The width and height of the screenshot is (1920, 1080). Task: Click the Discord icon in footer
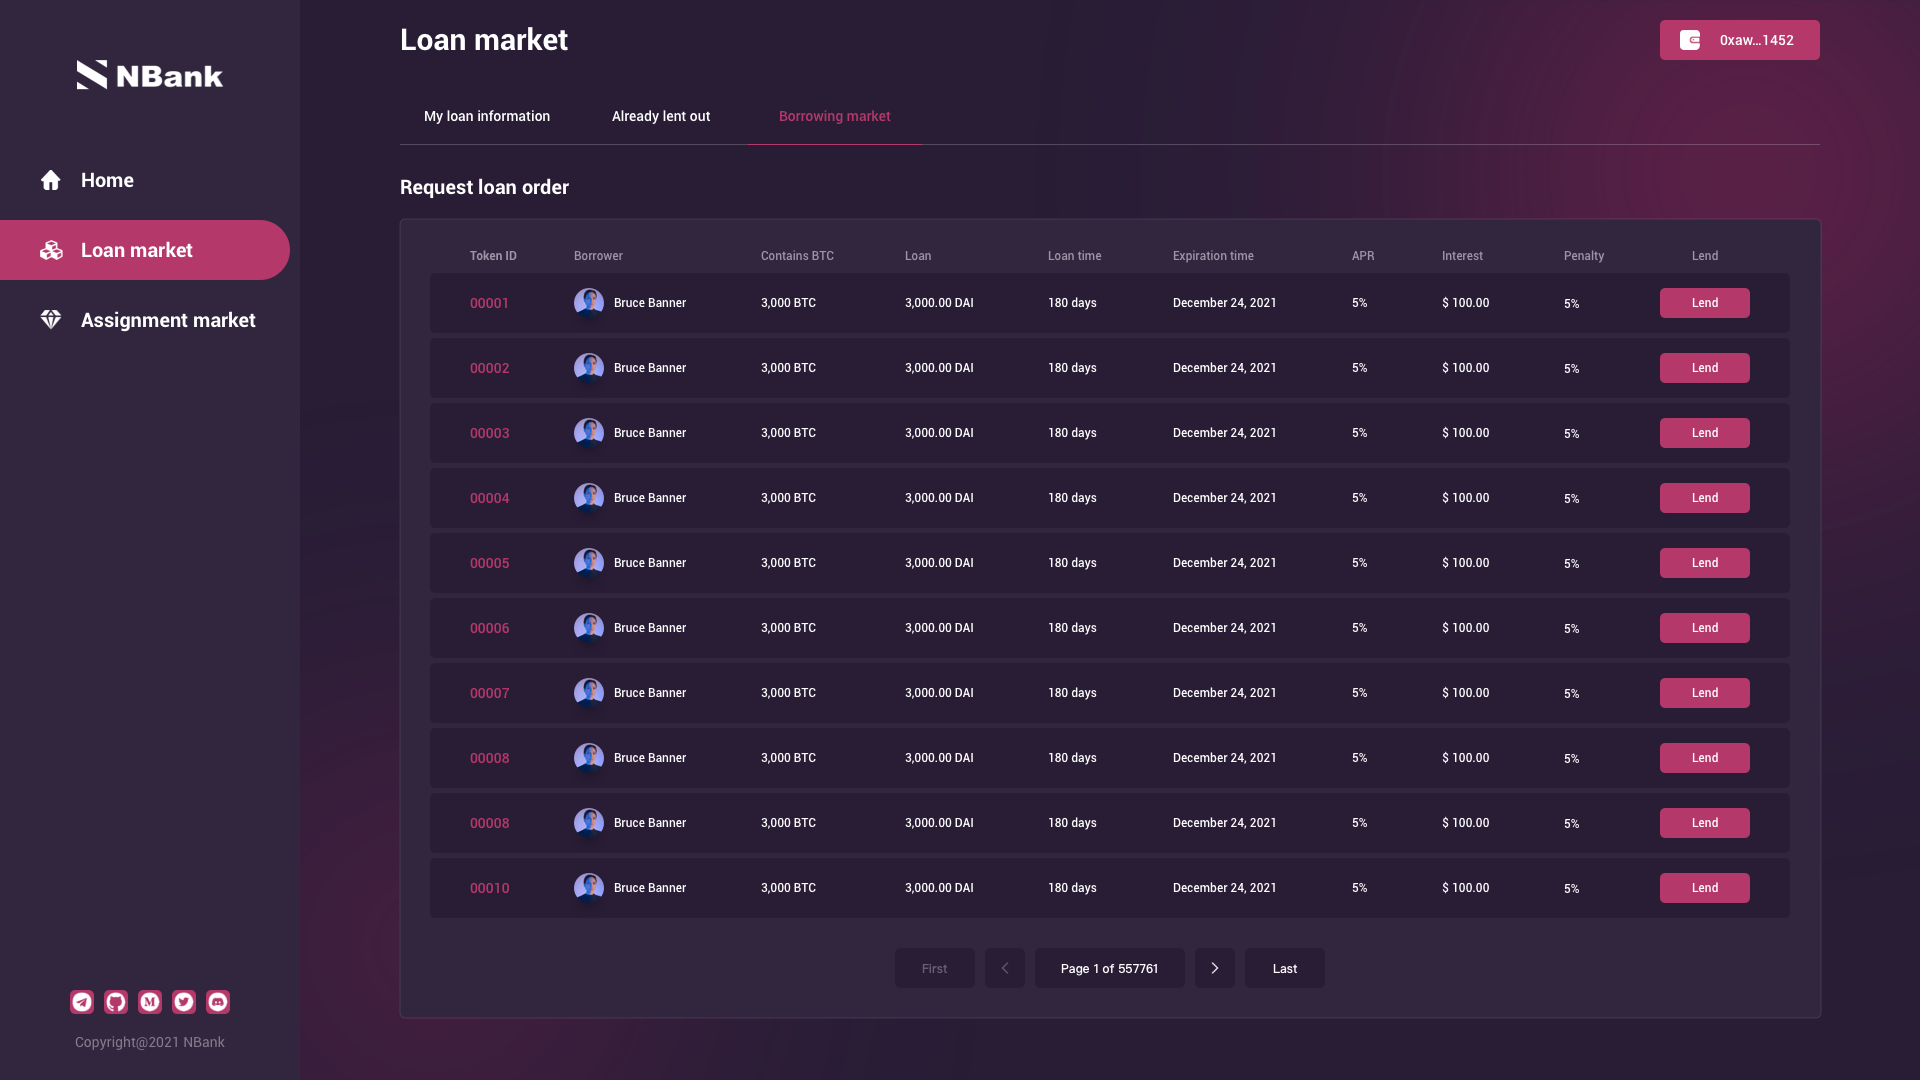(218, 1002)
